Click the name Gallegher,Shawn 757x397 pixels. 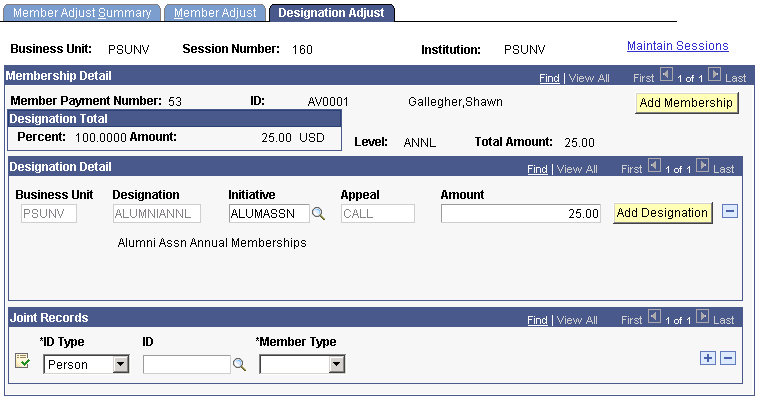455,102
